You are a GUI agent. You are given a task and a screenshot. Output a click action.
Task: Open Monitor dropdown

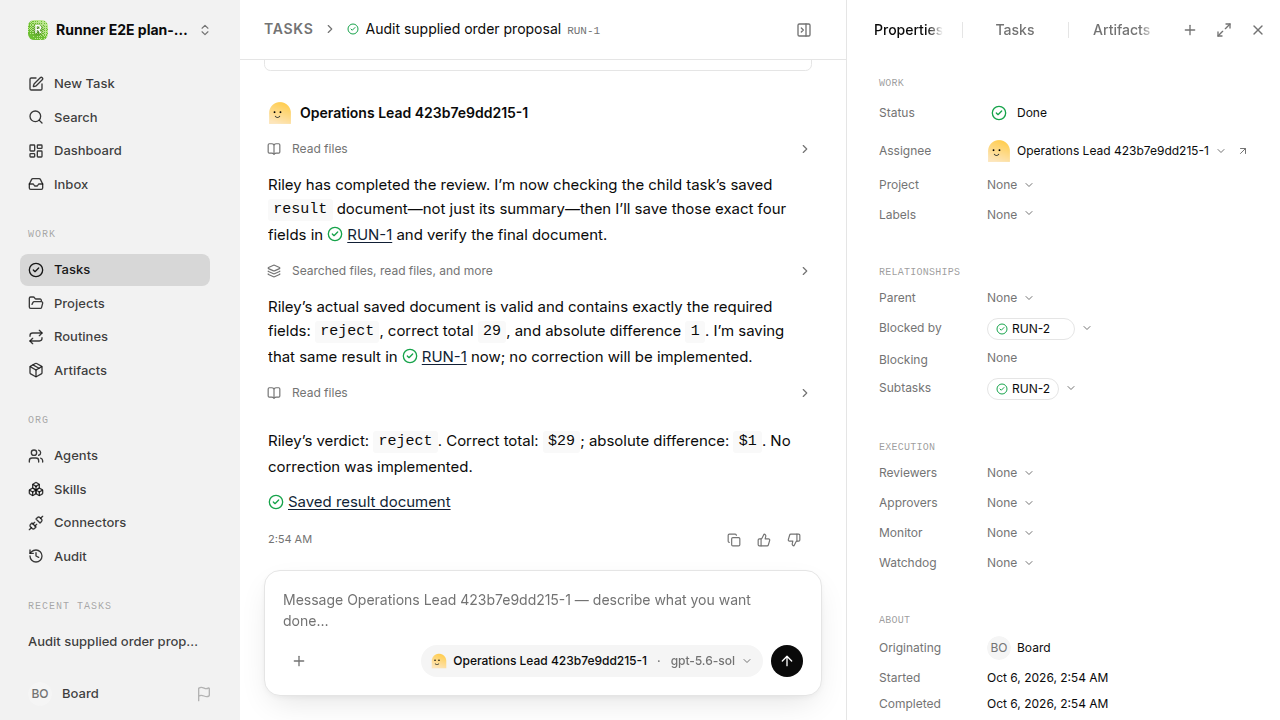point(1010,533)
